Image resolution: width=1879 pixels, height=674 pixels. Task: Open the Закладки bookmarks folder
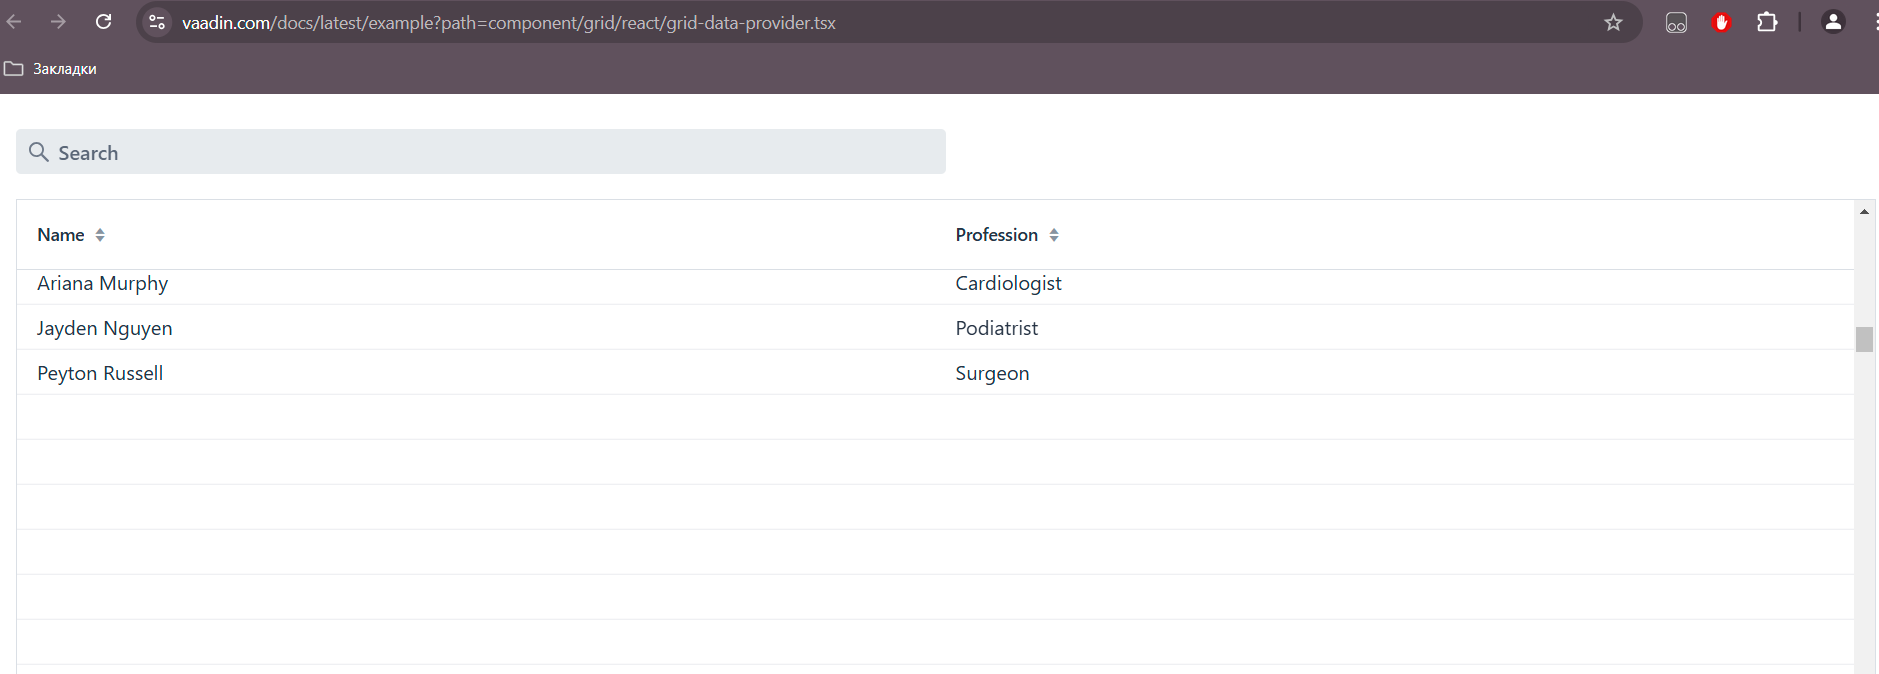point(51,69)
